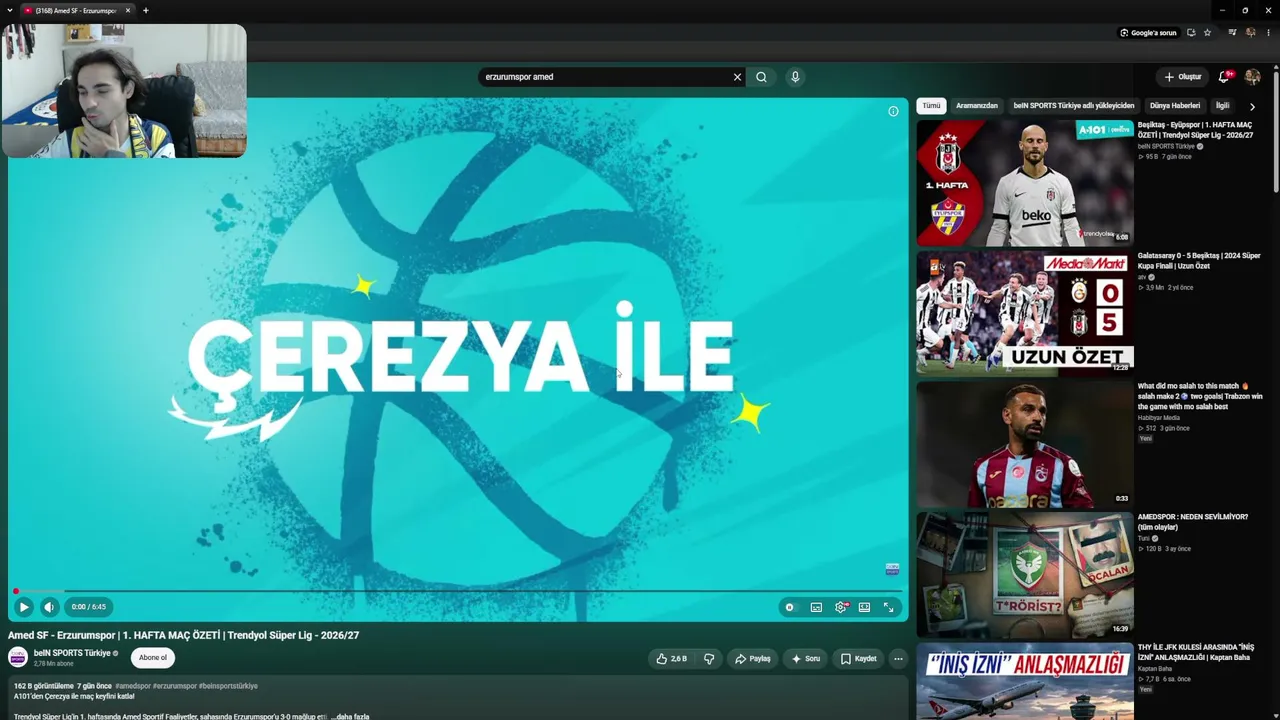The image size is (1280, 720).
Task: Open the info card icon on video
Action: [893, 111]
